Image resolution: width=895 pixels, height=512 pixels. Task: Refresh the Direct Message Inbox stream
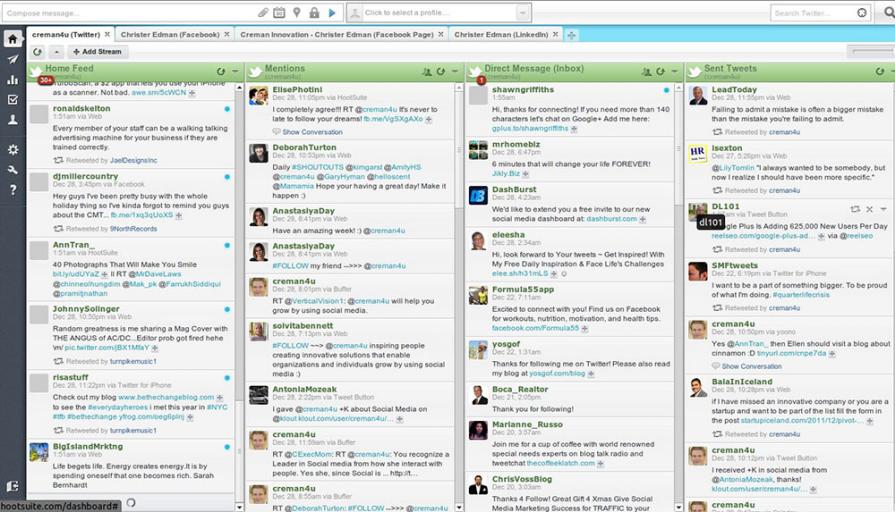(x=660, y=71)
